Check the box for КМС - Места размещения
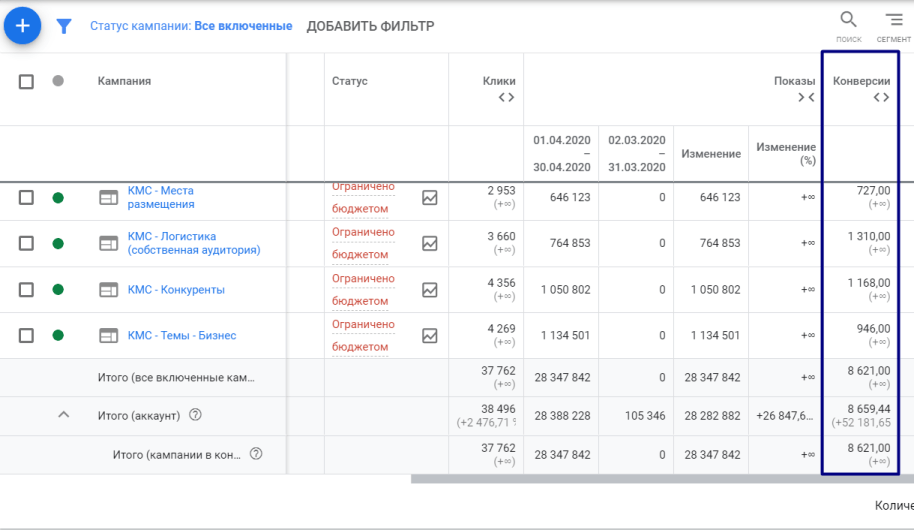Image resolution: width=914 pixels, height=530 pixels. 27,198
